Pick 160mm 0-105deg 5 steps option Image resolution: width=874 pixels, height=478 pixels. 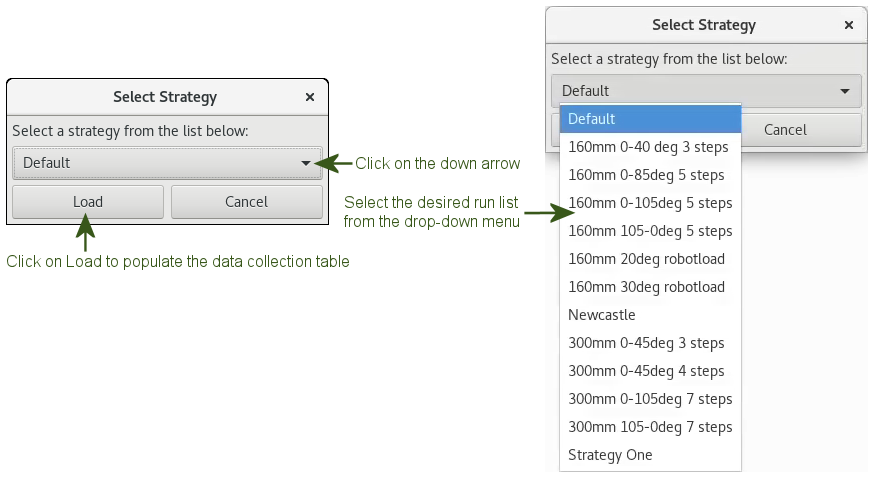coord(650,203)
